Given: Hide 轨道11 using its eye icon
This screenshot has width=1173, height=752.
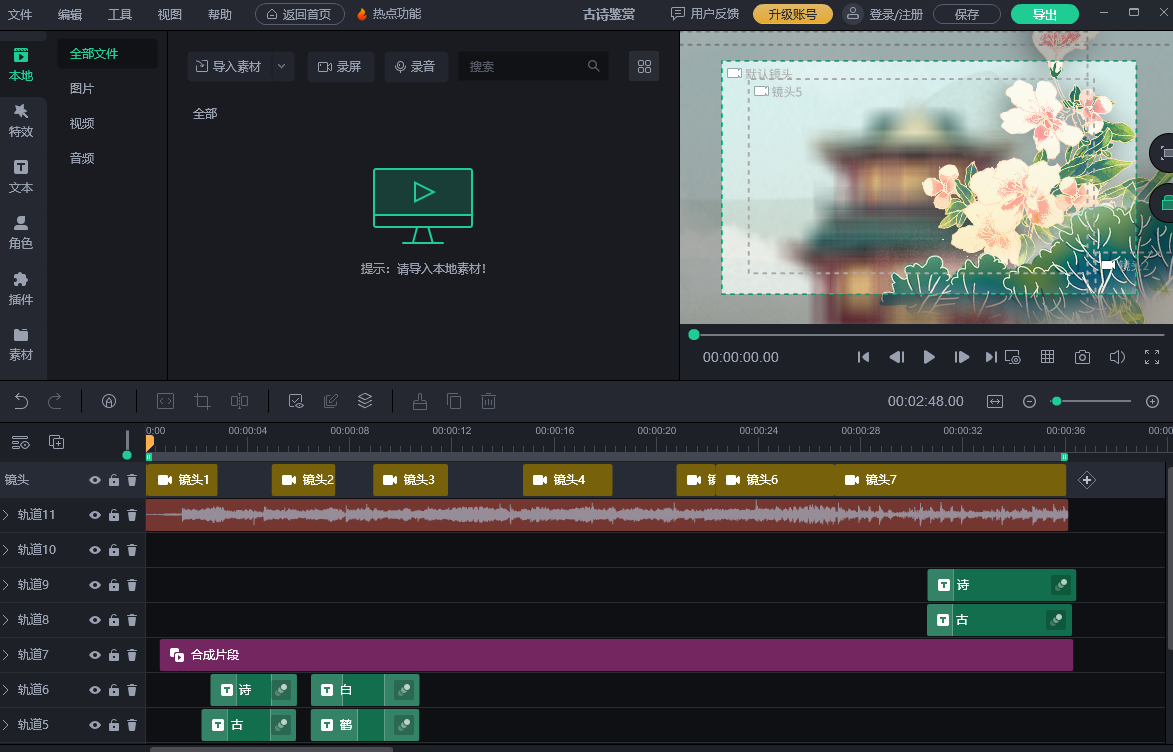Looking at the screenshot, I should [x=95, y=515].
